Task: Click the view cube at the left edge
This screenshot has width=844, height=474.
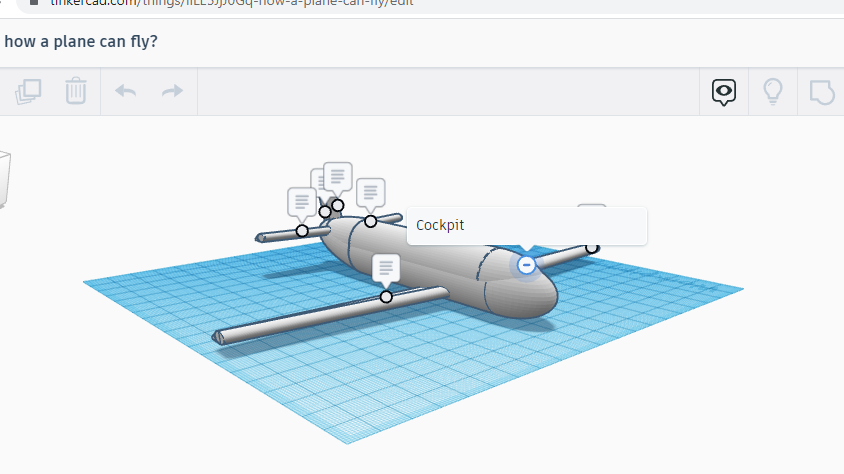Action: click(x=4, y=180)
